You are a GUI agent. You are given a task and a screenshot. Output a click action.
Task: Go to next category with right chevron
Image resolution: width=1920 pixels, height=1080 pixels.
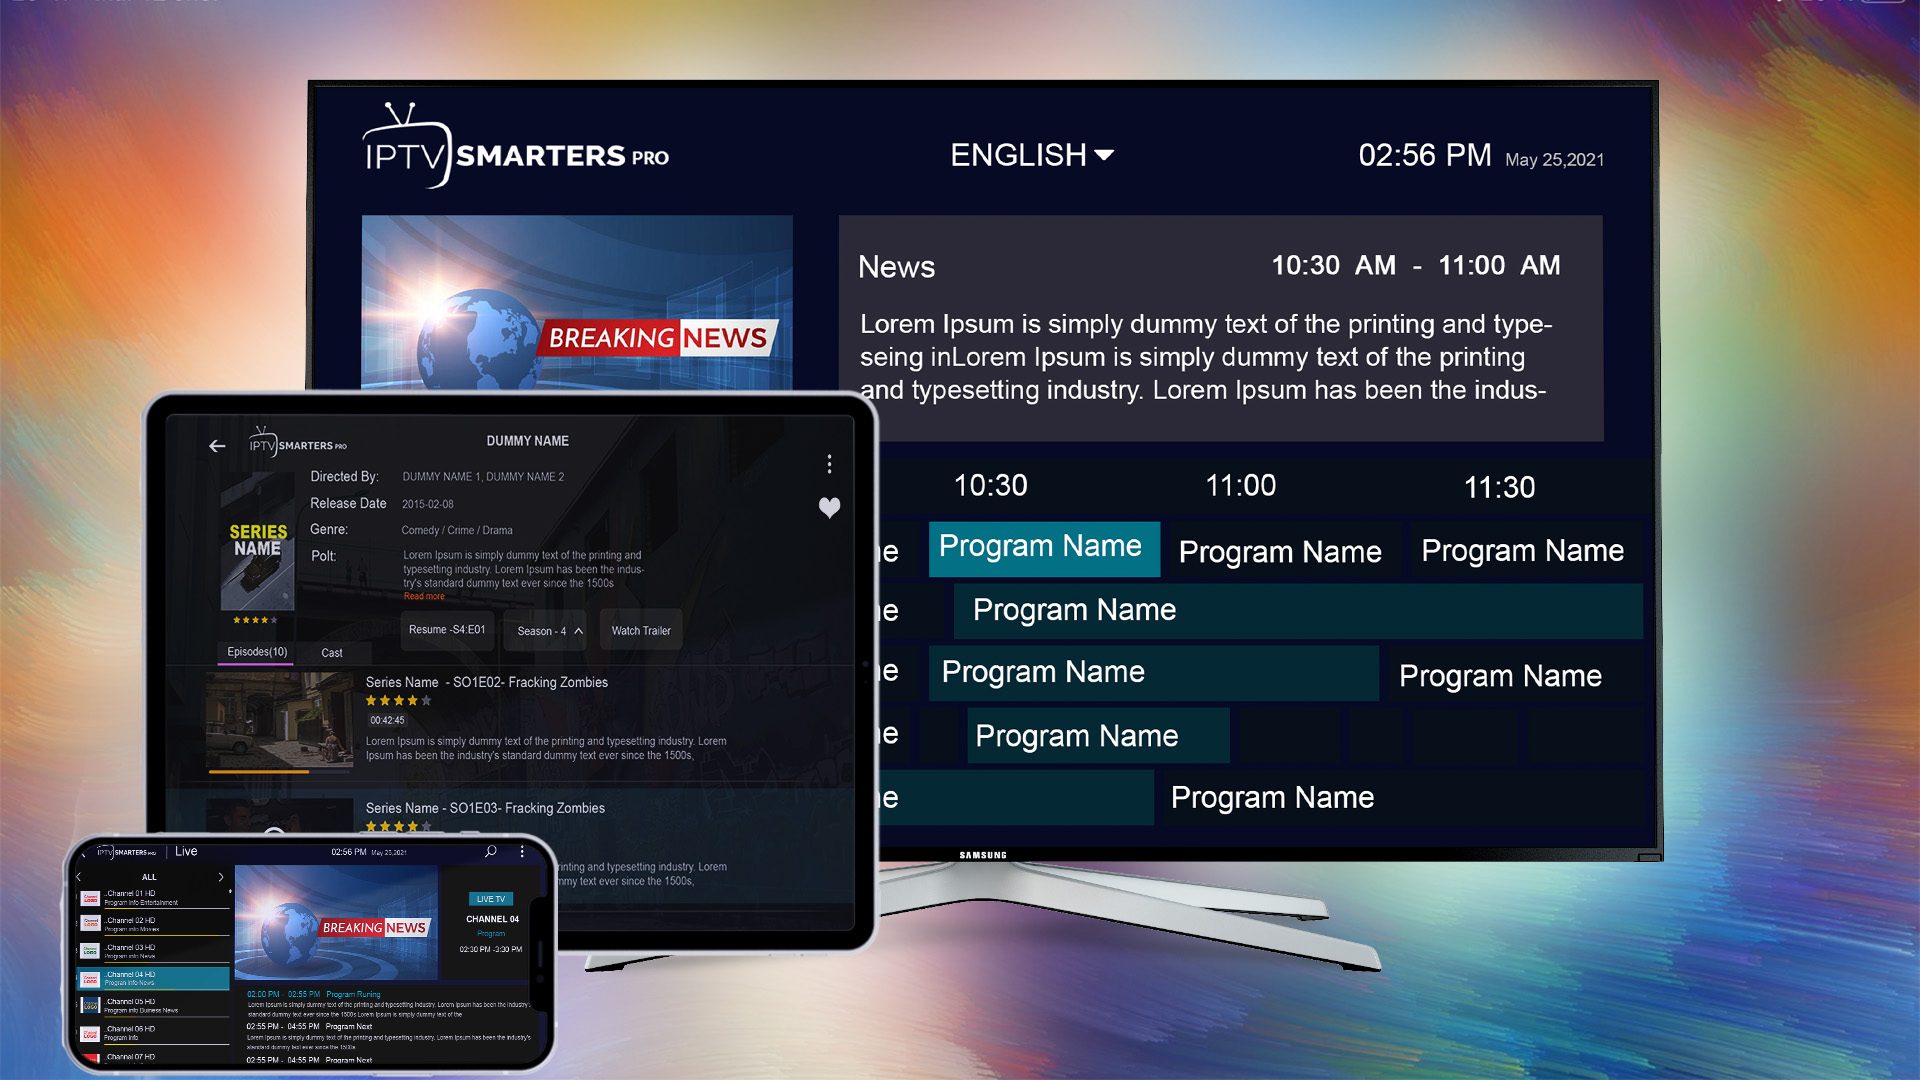(x=221, y=877)
